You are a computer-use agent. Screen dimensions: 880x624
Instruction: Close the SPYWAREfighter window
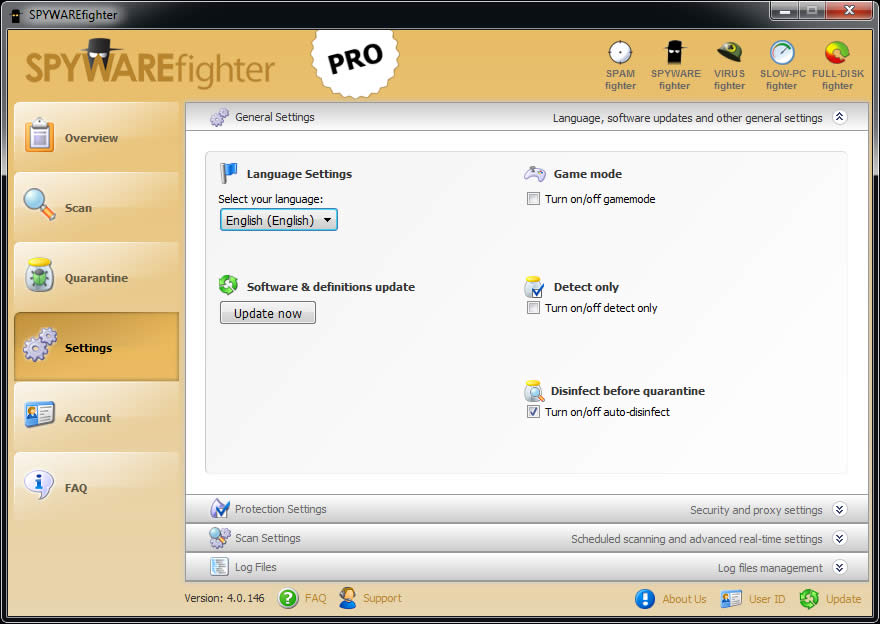(x=850, y=11)
